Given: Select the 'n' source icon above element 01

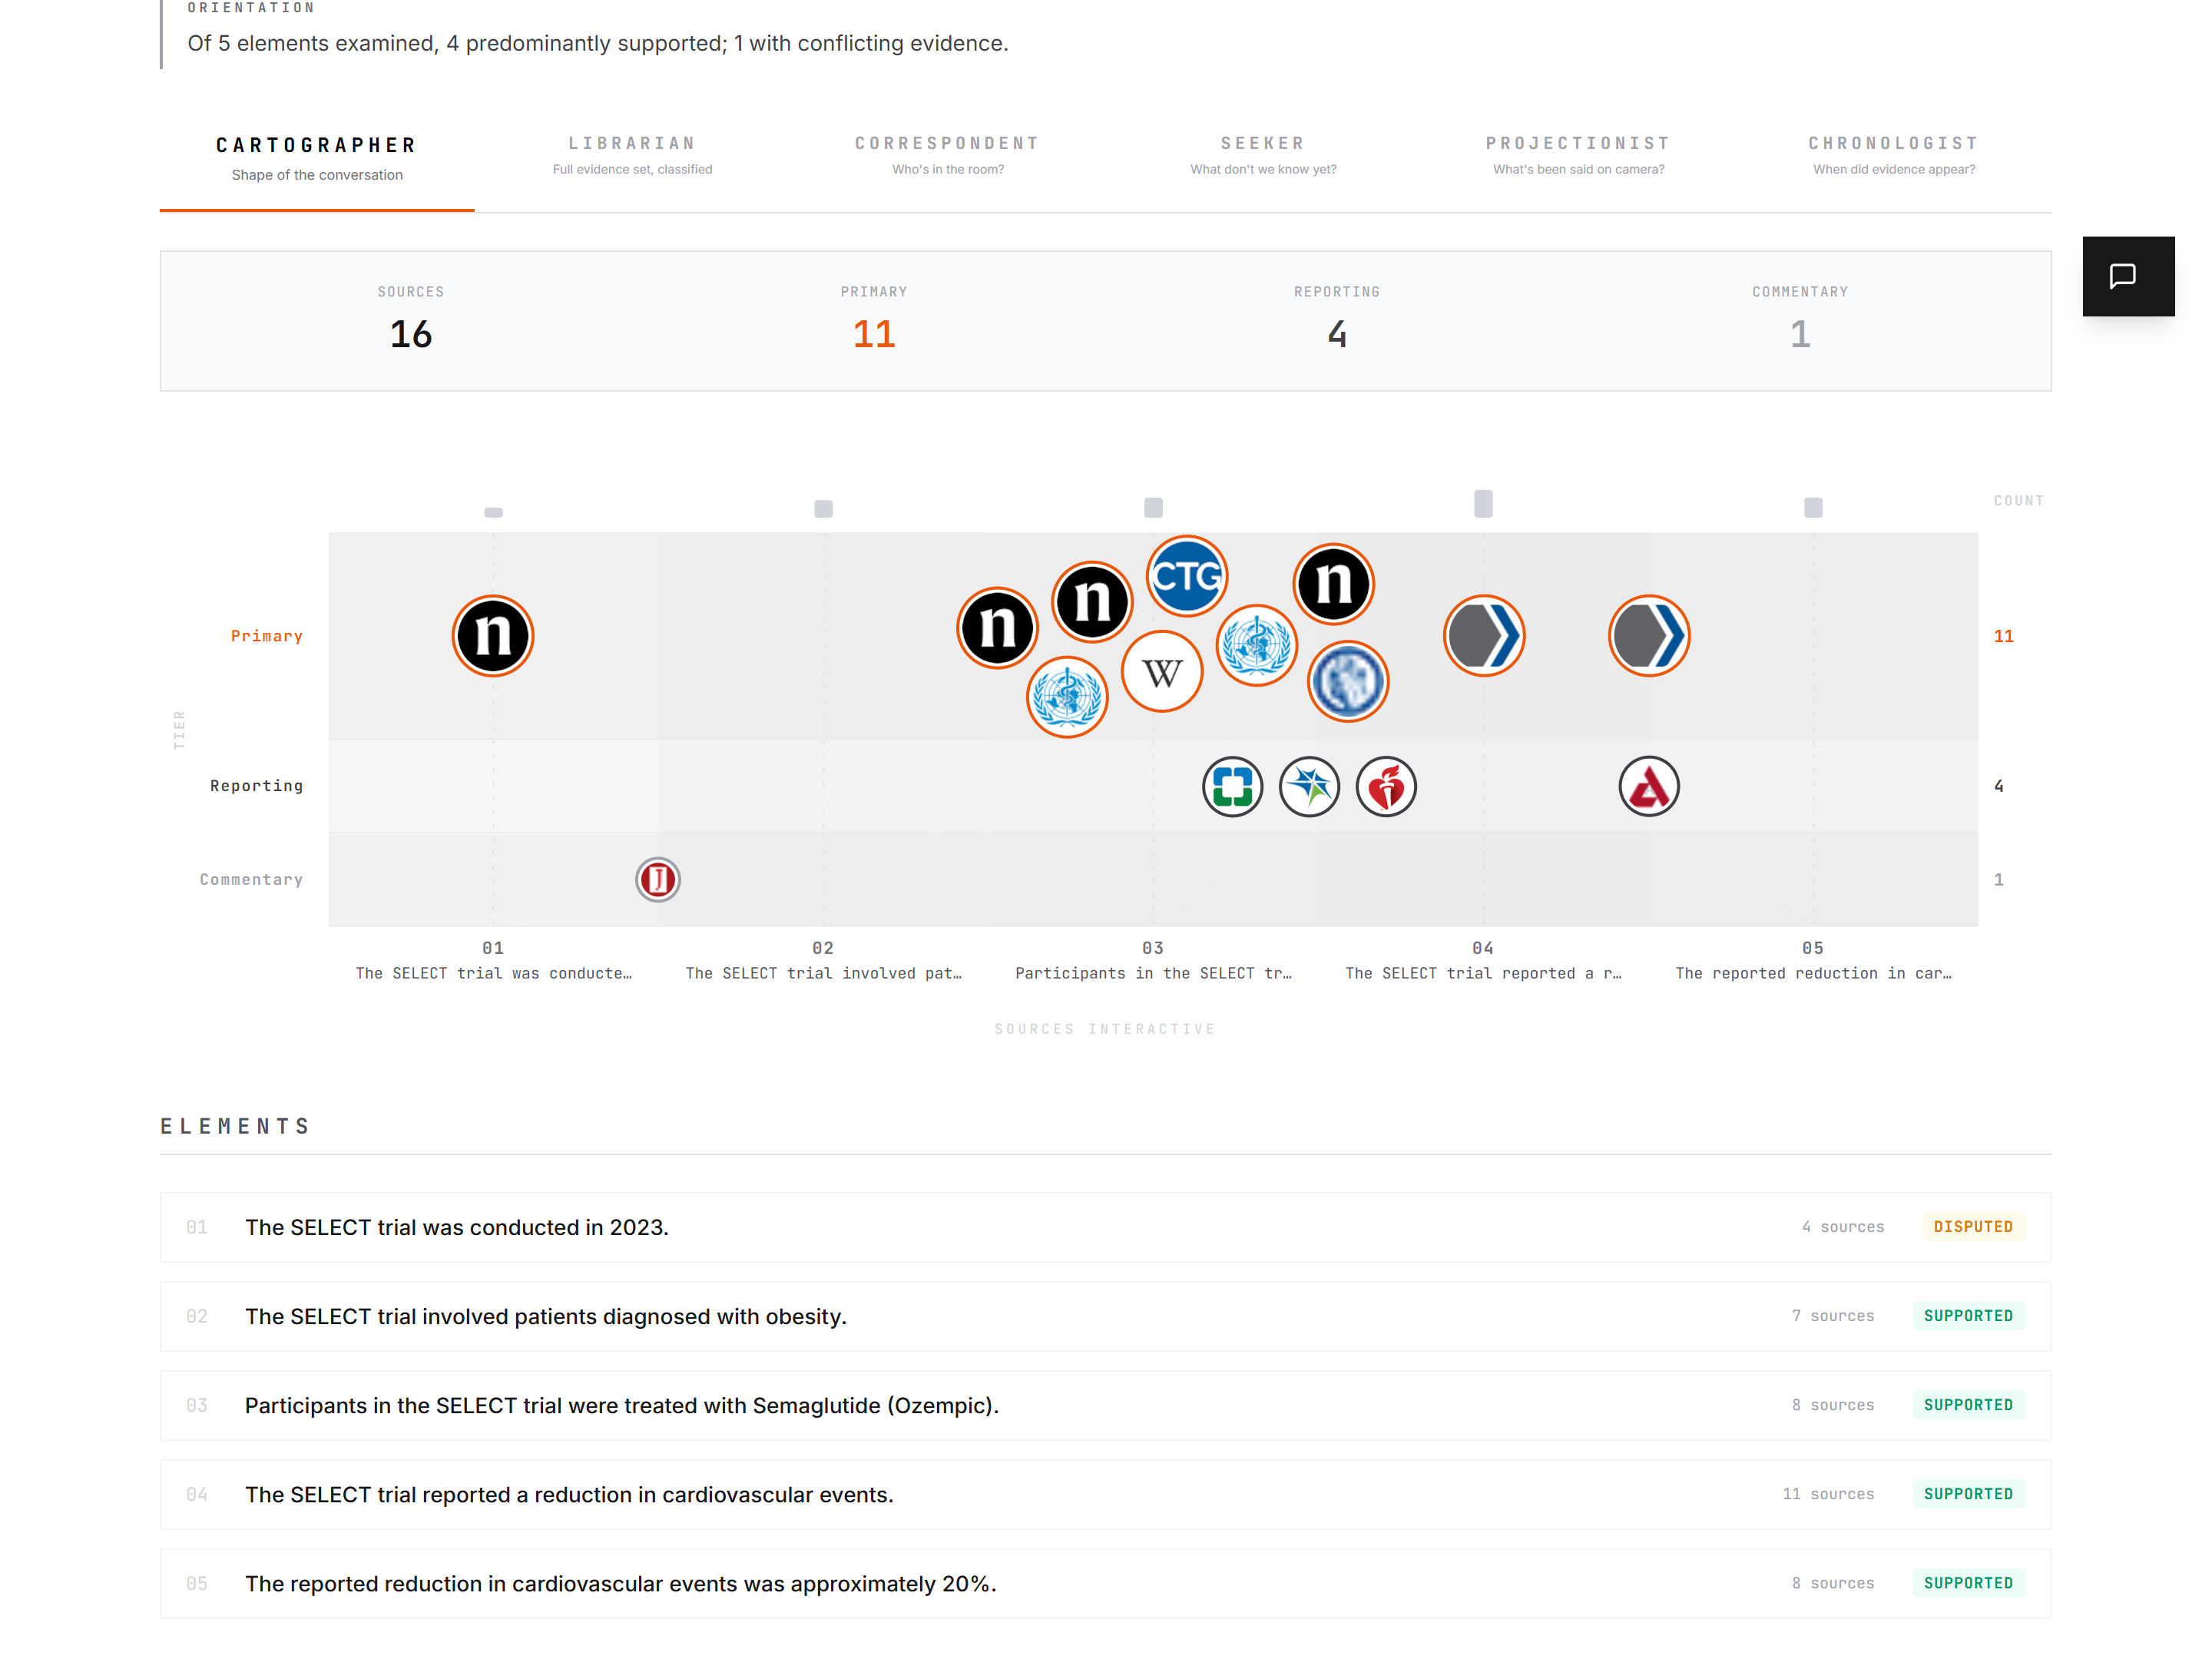Looking at the screenshot, I should [493, 636].
